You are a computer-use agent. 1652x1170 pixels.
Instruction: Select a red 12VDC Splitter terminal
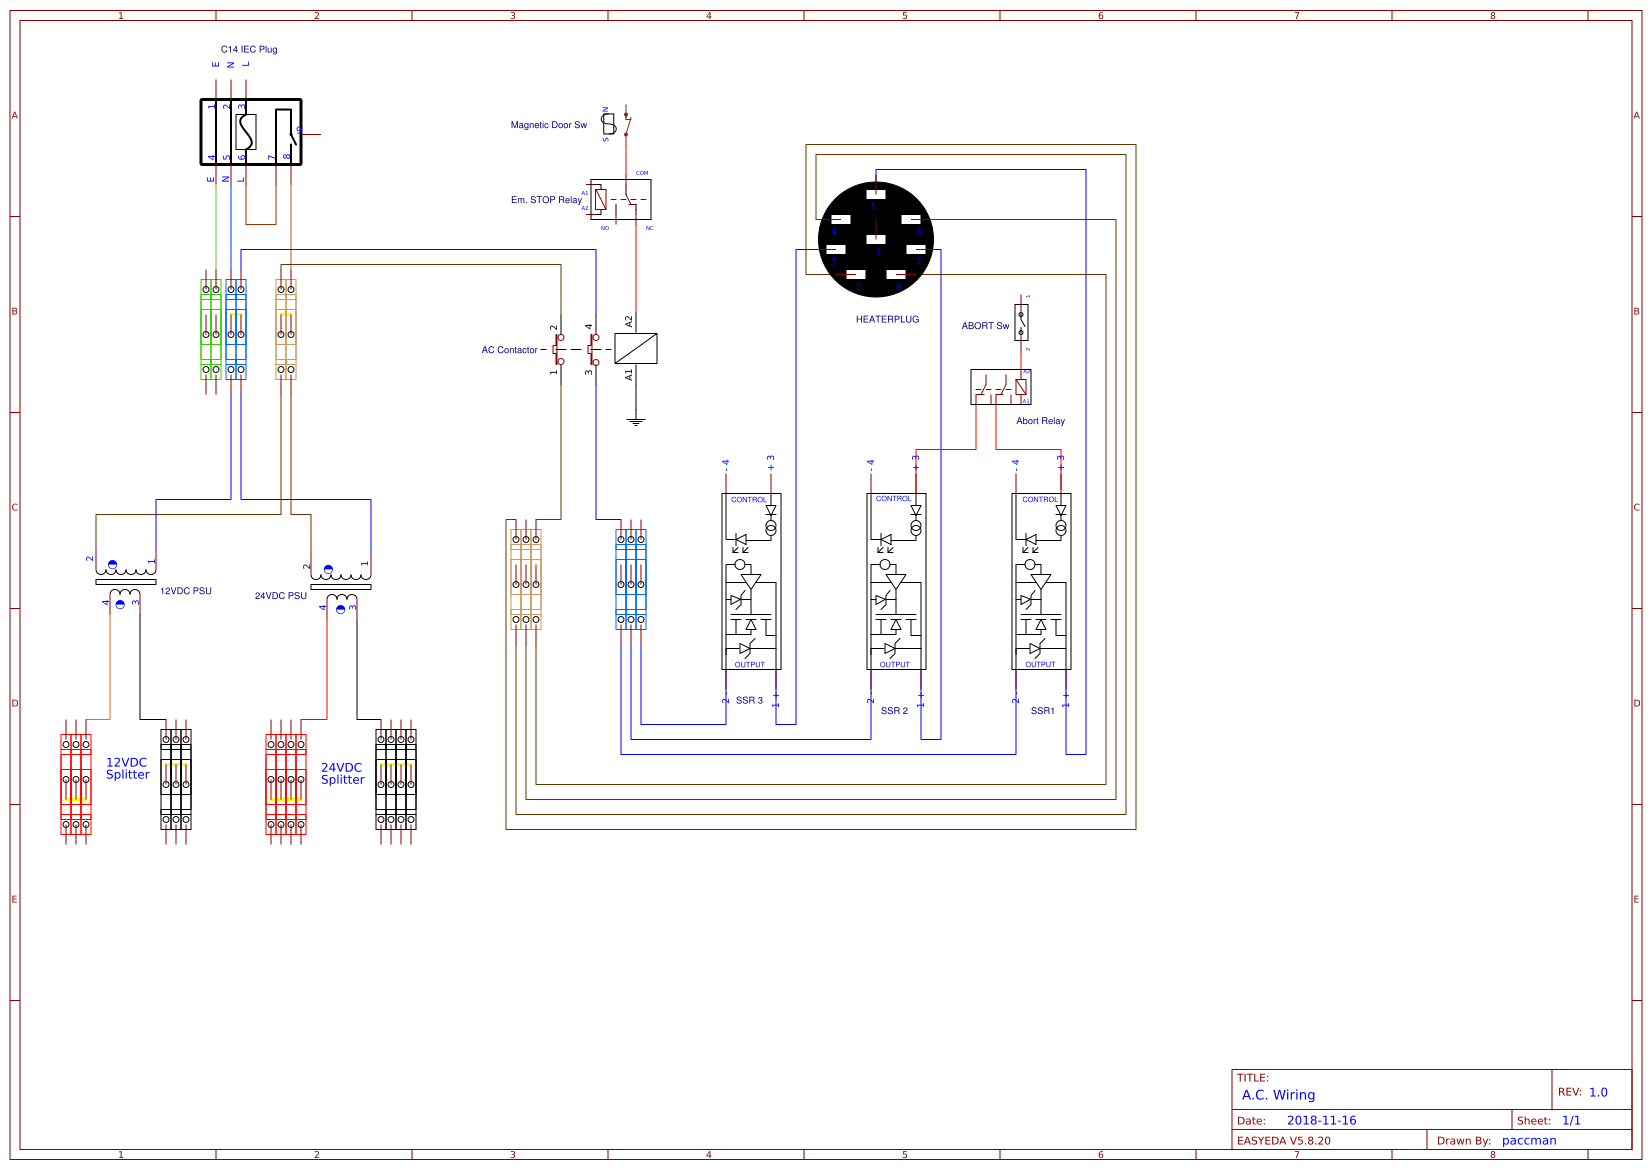tap(75, 780)
